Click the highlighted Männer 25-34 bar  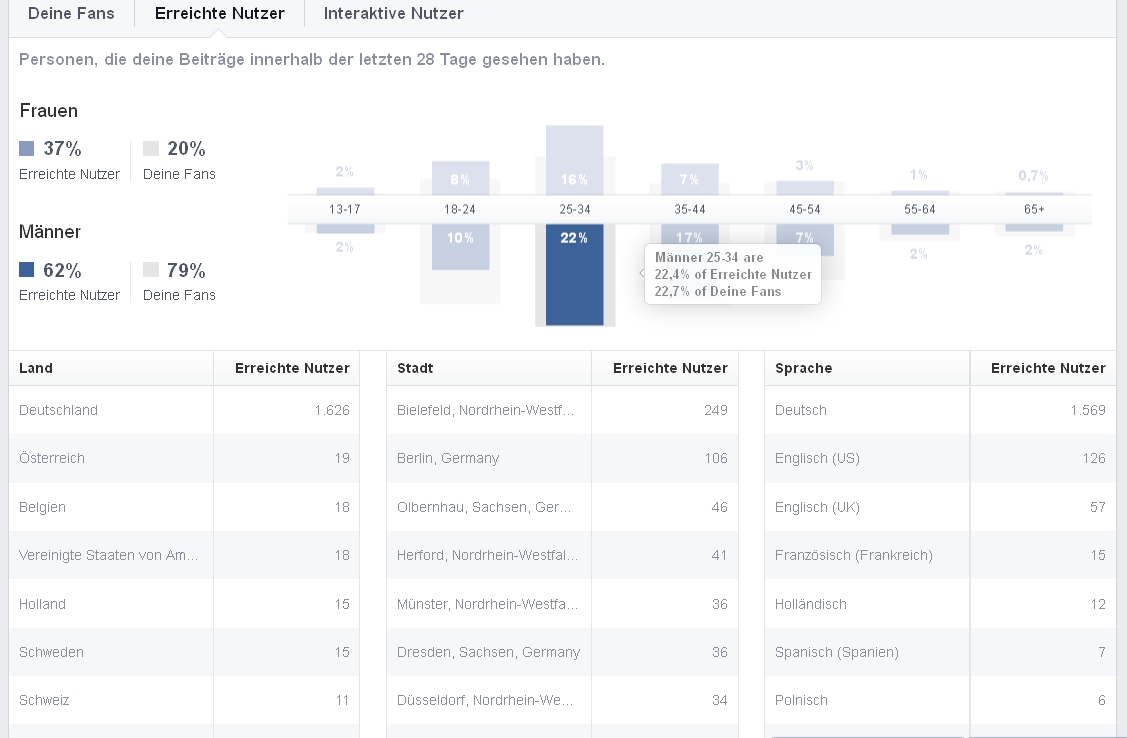[574, 275]
